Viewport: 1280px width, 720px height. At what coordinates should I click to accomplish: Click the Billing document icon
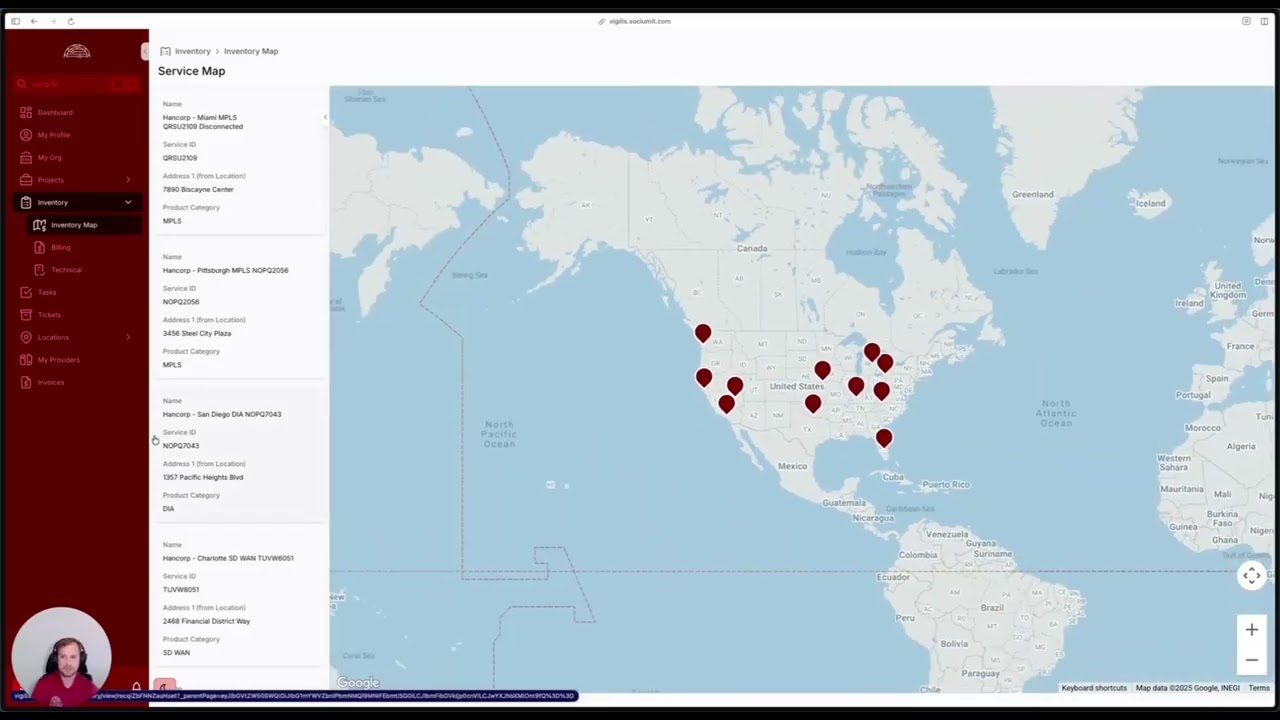tap(39, 247)
